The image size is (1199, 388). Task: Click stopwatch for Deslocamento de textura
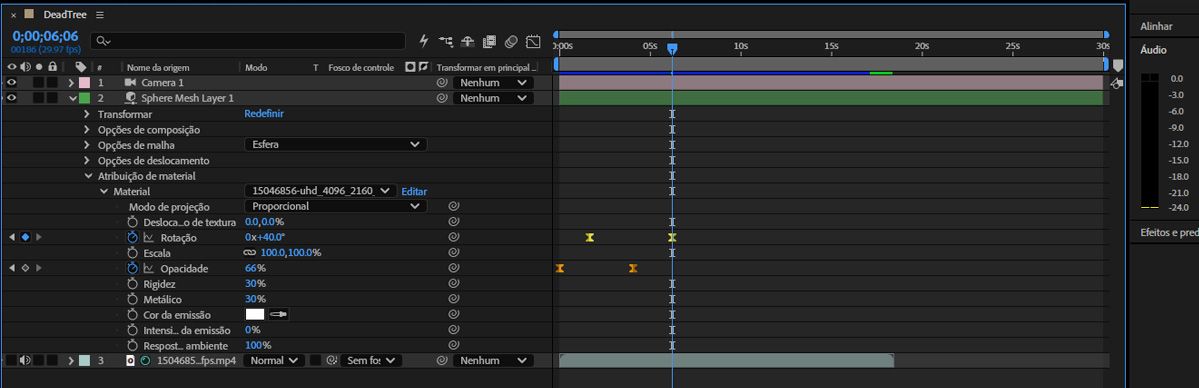pyautogui.click(x=132, y=222)
